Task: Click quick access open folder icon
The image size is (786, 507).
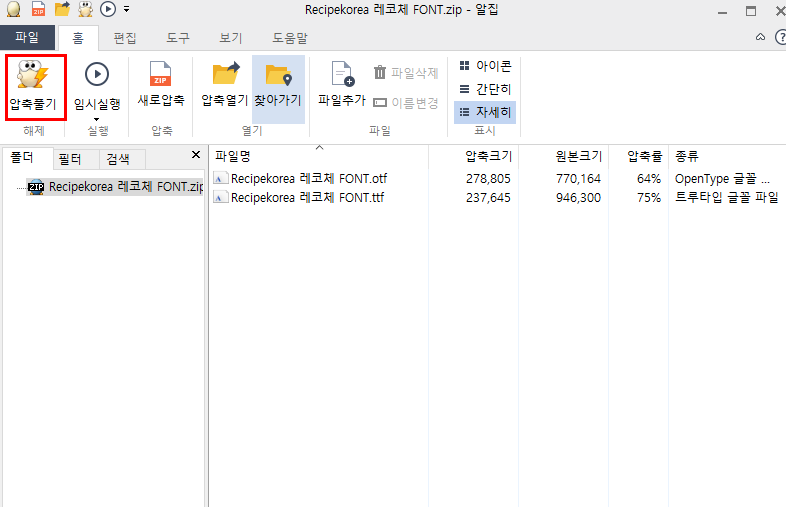Action: pos(63,9)
